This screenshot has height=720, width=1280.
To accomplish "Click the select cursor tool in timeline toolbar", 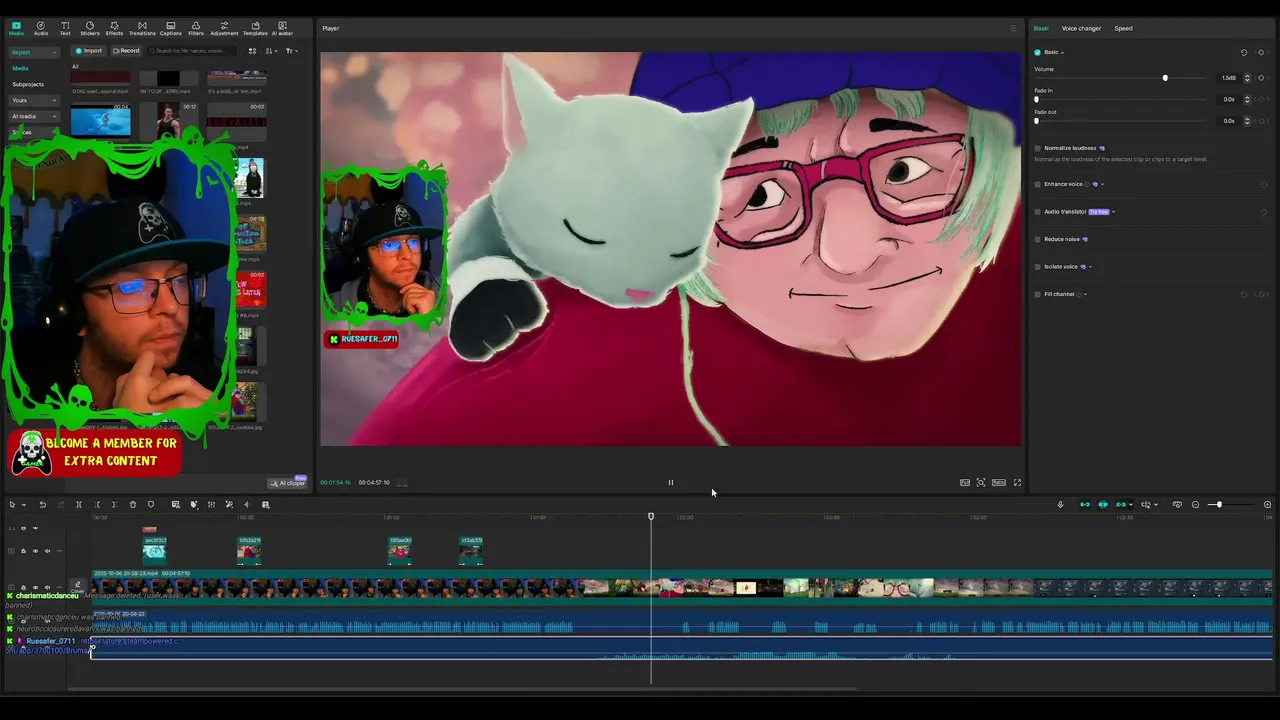I will [12, 504].
